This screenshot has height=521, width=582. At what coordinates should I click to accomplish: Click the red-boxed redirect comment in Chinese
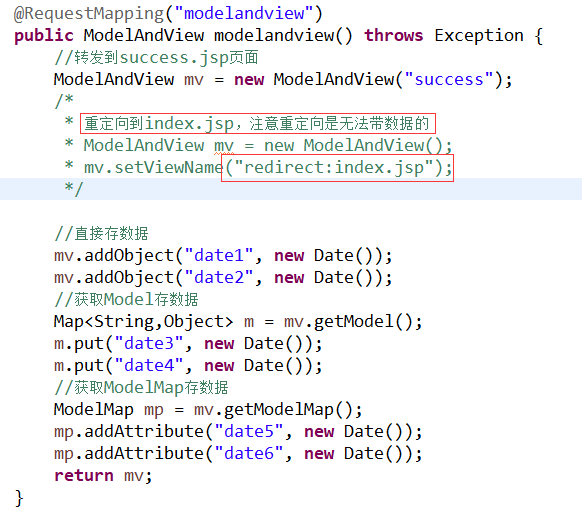point(258,124)
